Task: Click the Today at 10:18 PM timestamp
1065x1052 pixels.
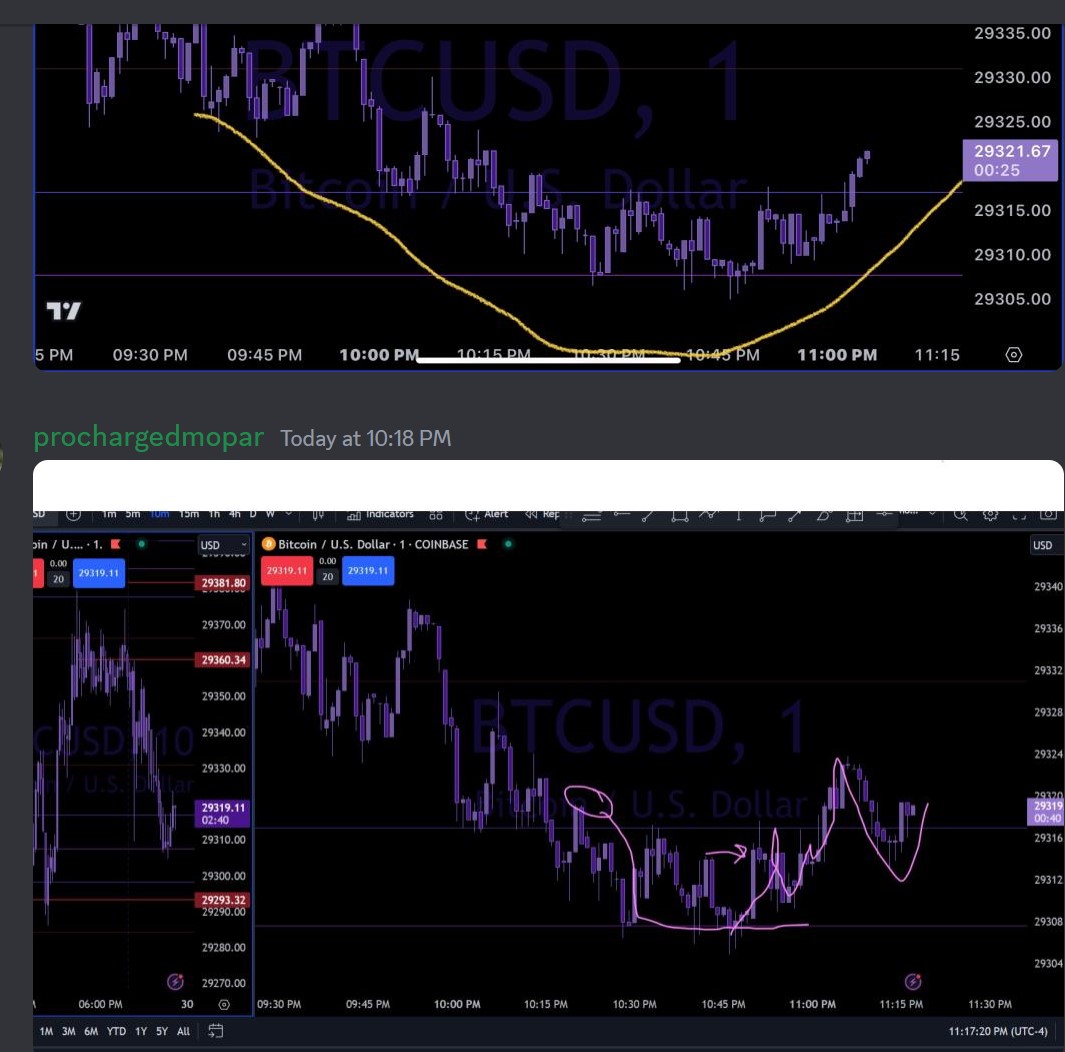Action: 365,439
